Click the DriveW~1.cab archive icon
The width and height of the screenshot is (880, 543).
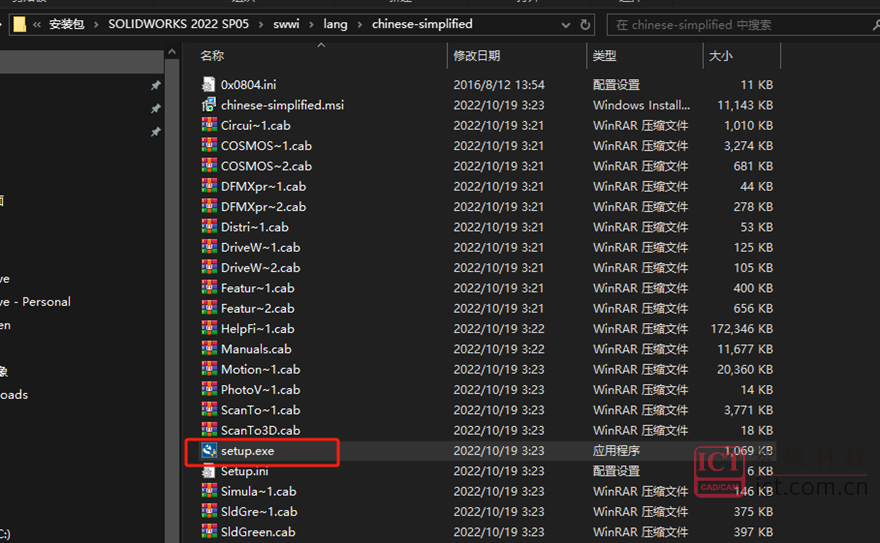click(x=209, y=247)
